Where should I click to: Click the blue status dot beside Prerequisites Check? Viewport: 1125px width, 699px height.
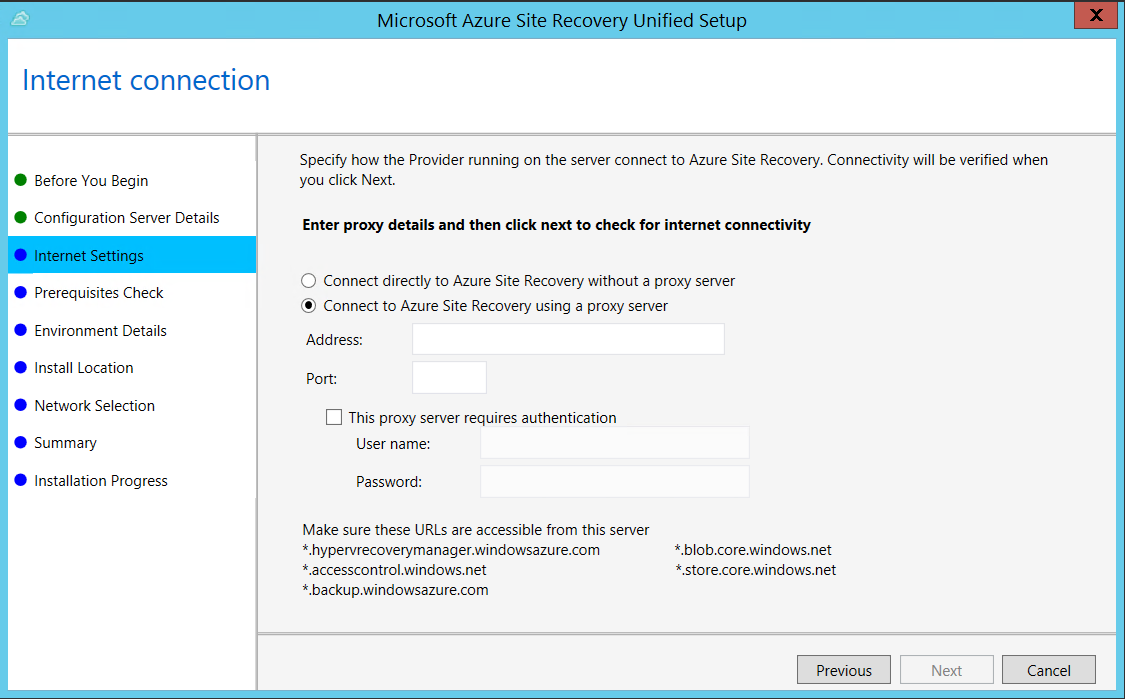(x=21, y=293)
